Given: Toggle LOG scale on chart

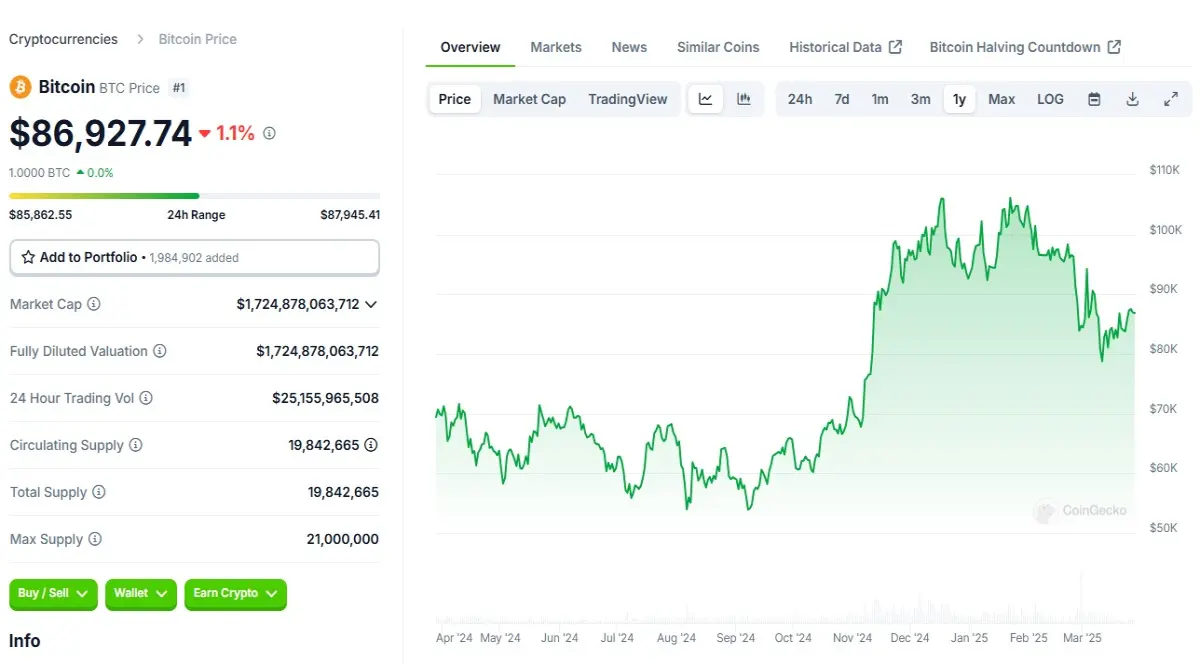Looking at the screenshot, I should coord(1050,99).
